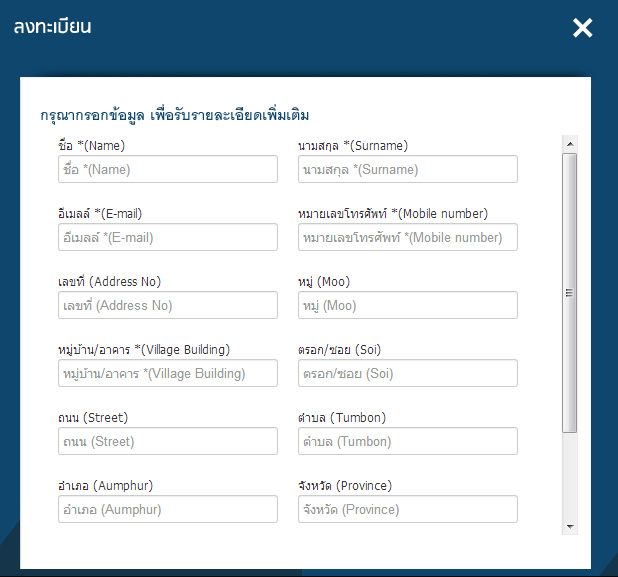Viewport: 618px width, 577px height.
Task: Click the Mobile number label text
Action: [393, 214]
